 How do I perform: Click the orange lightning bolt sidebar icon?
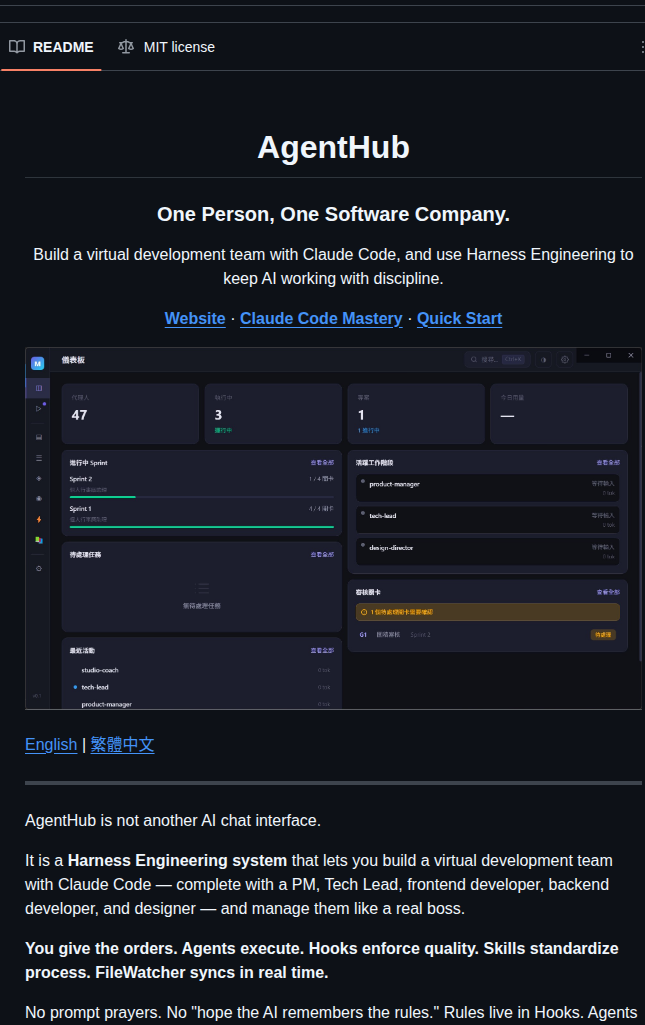(39, 520)
